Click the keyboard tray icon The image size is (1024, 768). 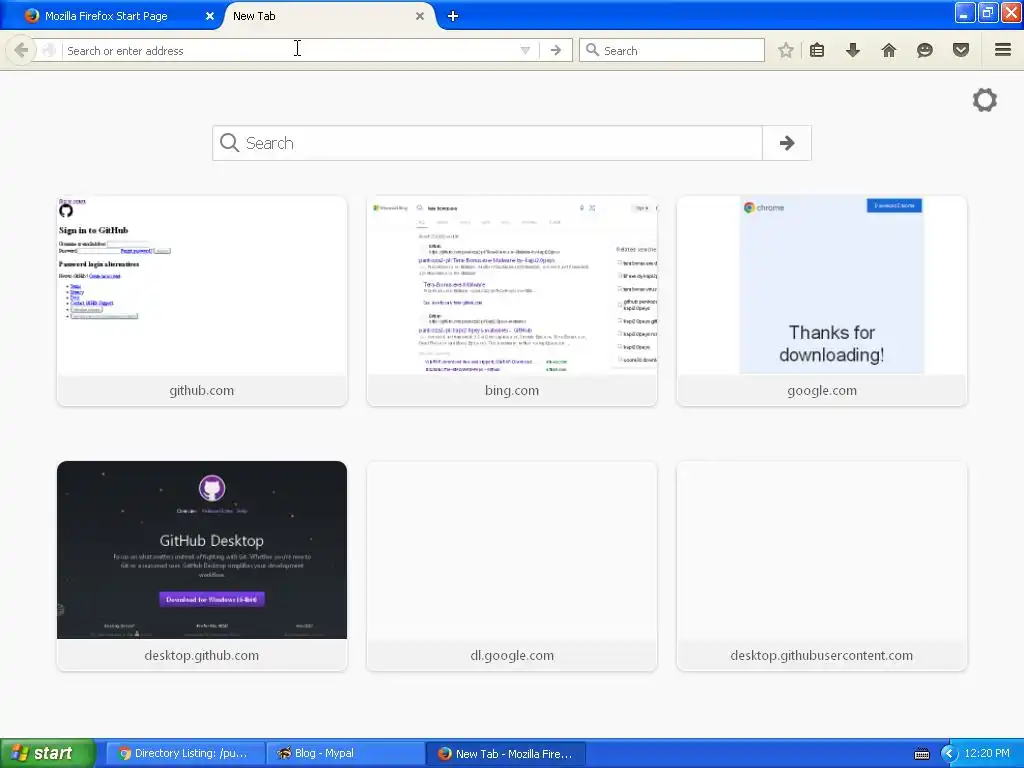(922, 754)
